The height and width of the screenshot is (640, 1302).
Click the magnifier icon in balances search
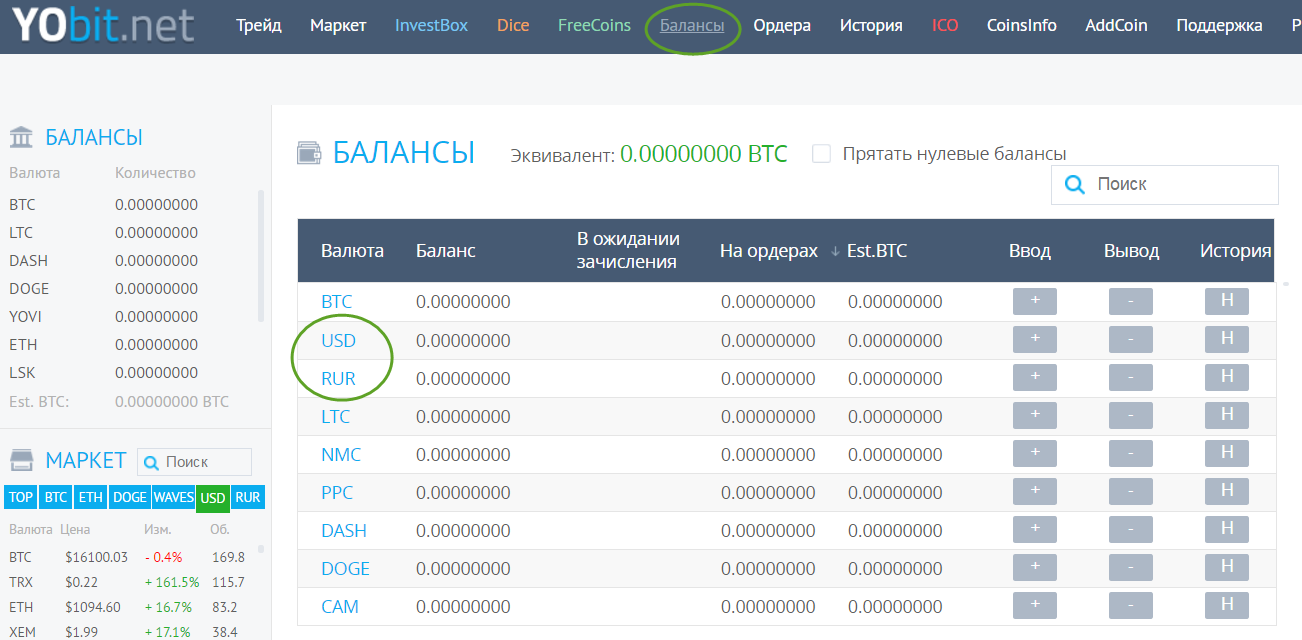coord(1075,185)
